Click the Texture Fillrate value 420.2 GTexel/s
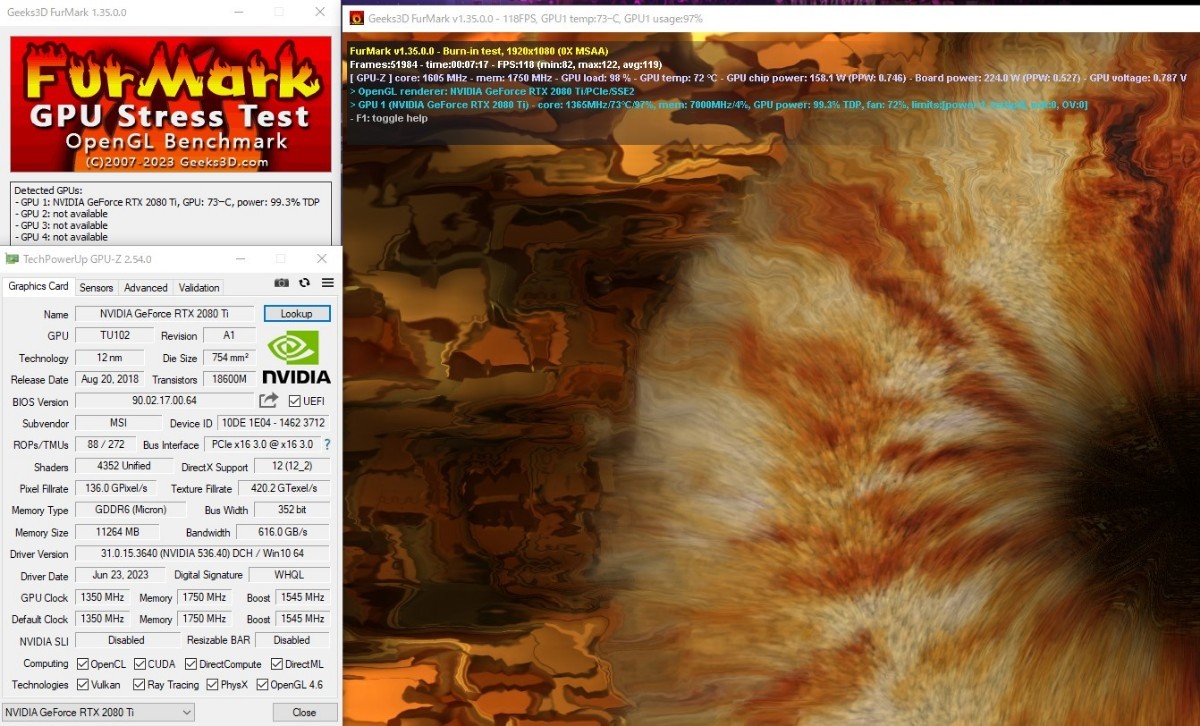Screen dimensions: 1200x726 [284, 488]
